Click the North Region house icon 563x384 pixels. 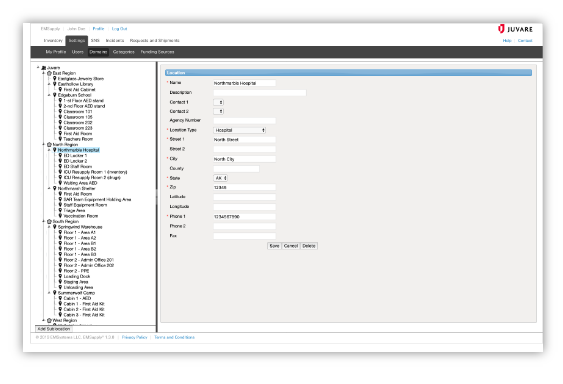pyautogui.click(x=50, y=145)
